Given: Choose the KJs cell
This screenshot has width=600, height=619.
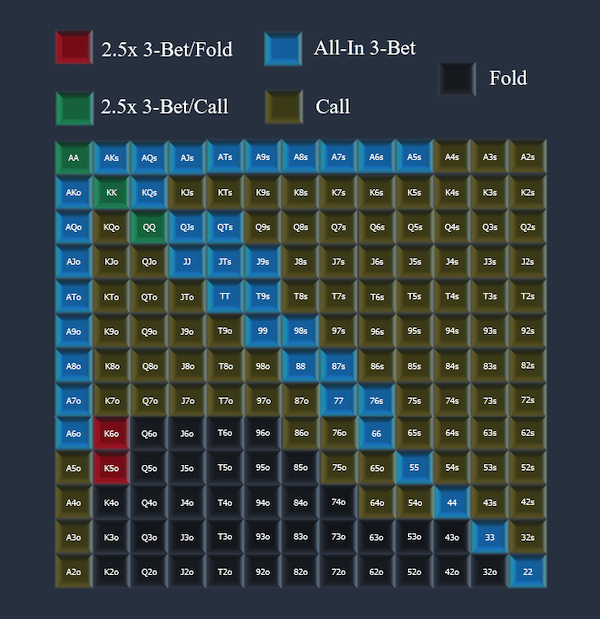Looking at the screenshot, I should click(x=188, y=192).
